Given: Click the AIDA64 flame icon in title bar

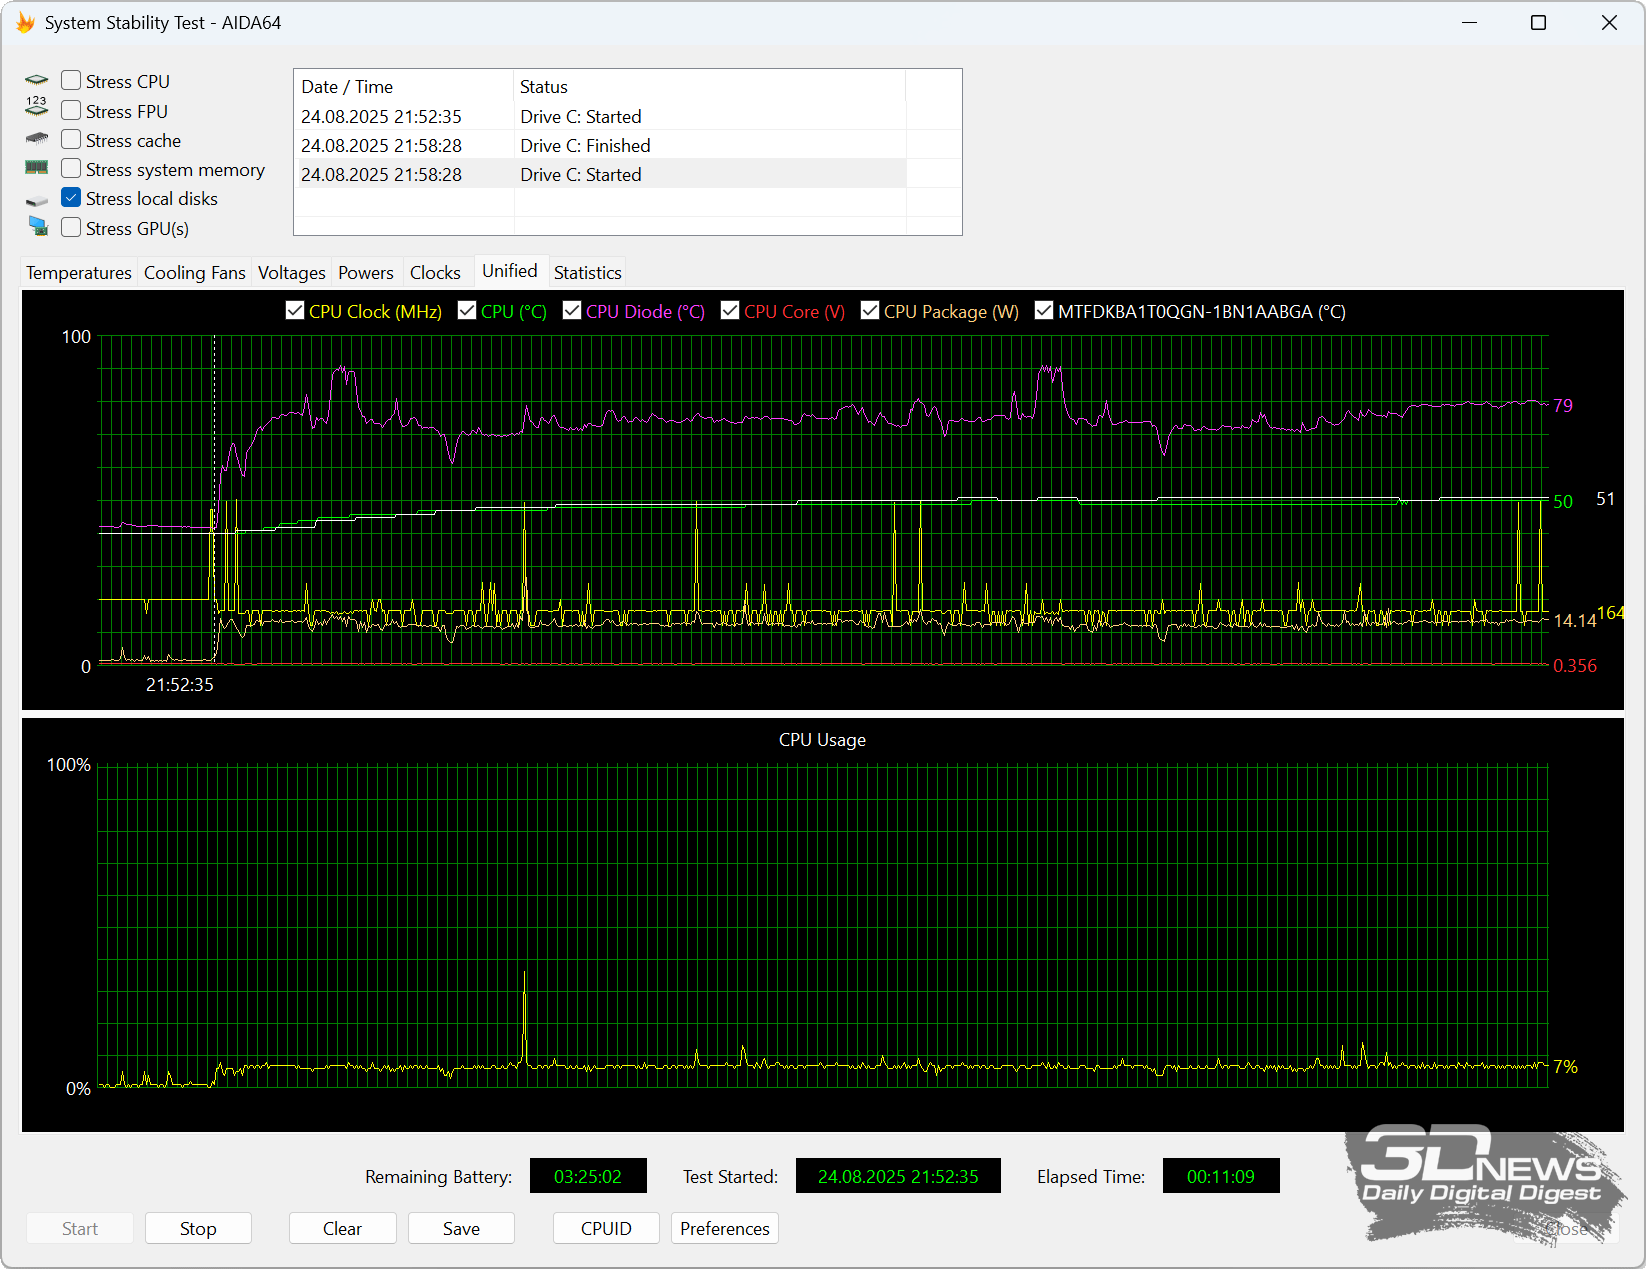Looking at the screenshot, I should (x=25, y=22).
